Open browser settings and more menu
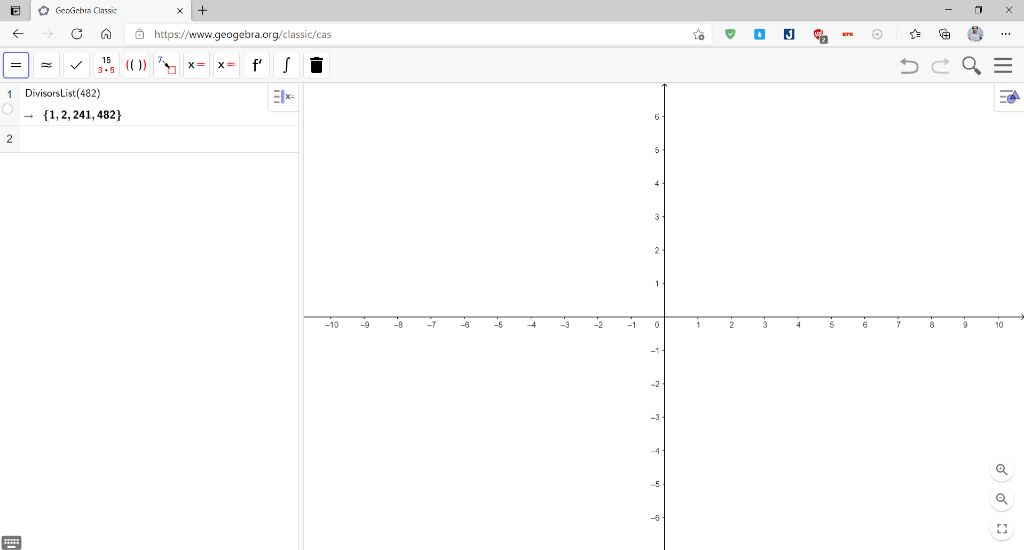Viewport: 1024px width, 550px height. pos(1006,34)
